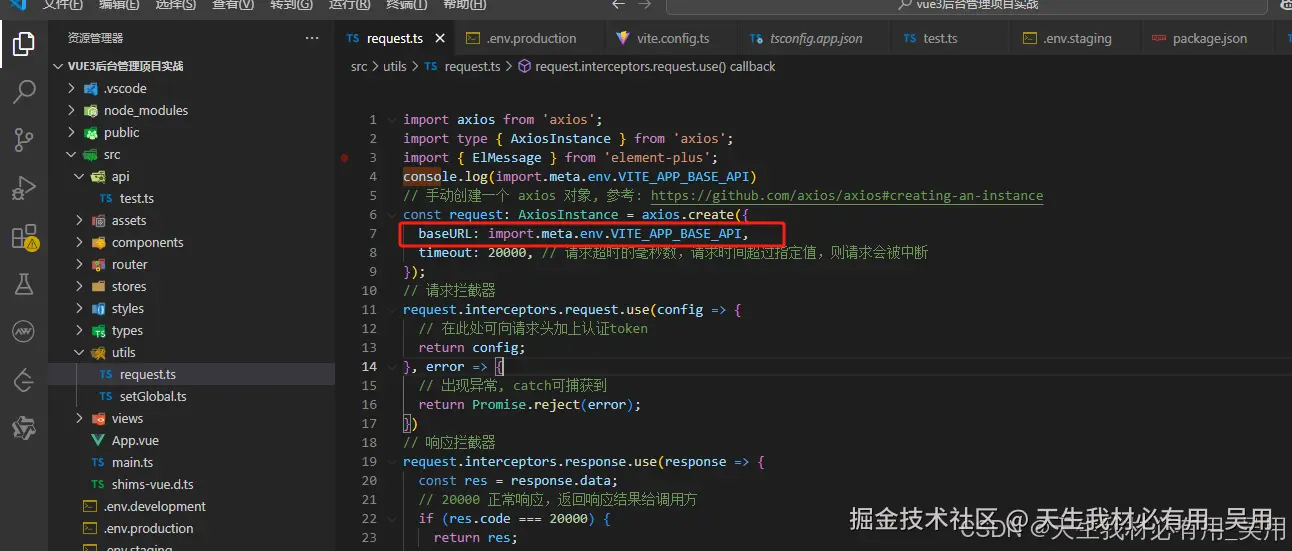Click 'AxiosInstance' in the line 2 import
Viewport: 1292px width, 551px height.
(x=560, y=138)
